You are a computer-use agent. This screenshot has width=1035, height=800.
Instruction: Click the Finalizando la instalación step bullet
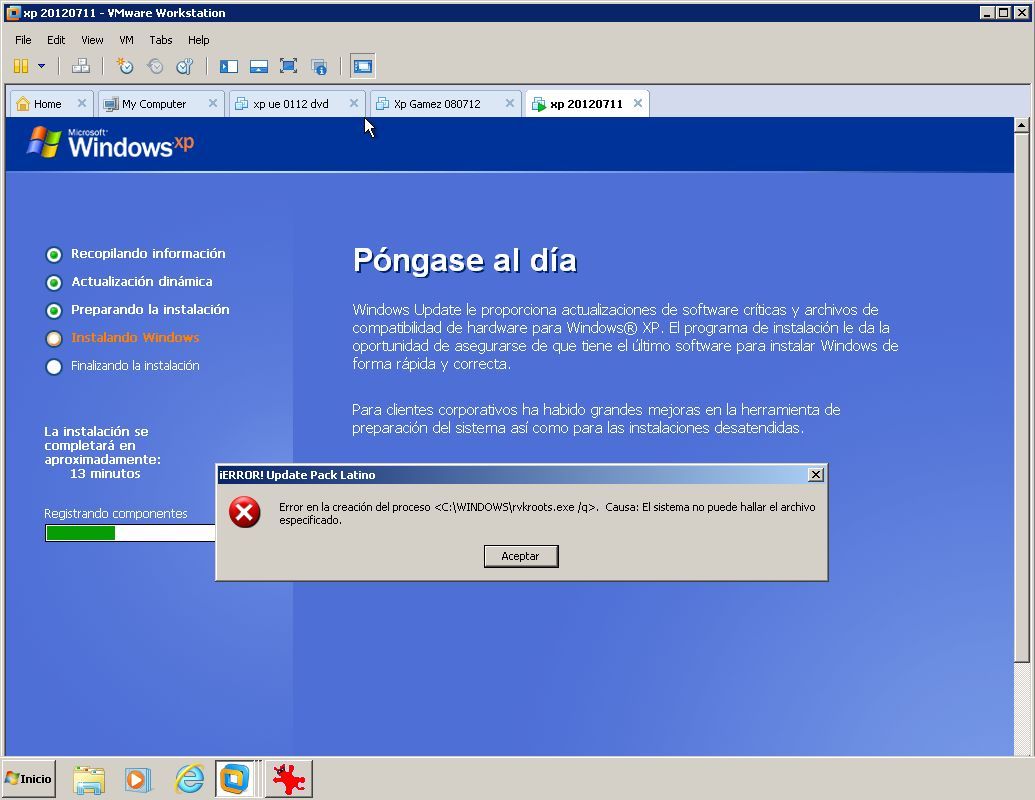54,366
